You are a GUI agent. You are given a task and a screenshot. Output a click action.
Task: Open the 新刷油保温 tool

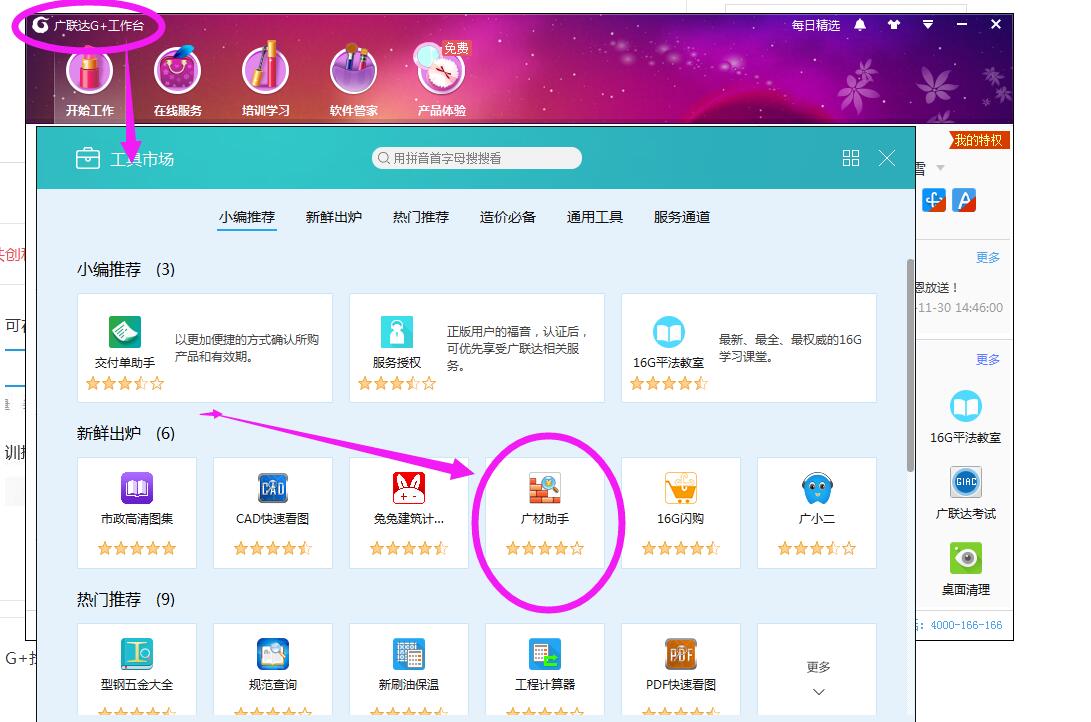[409, 669]
